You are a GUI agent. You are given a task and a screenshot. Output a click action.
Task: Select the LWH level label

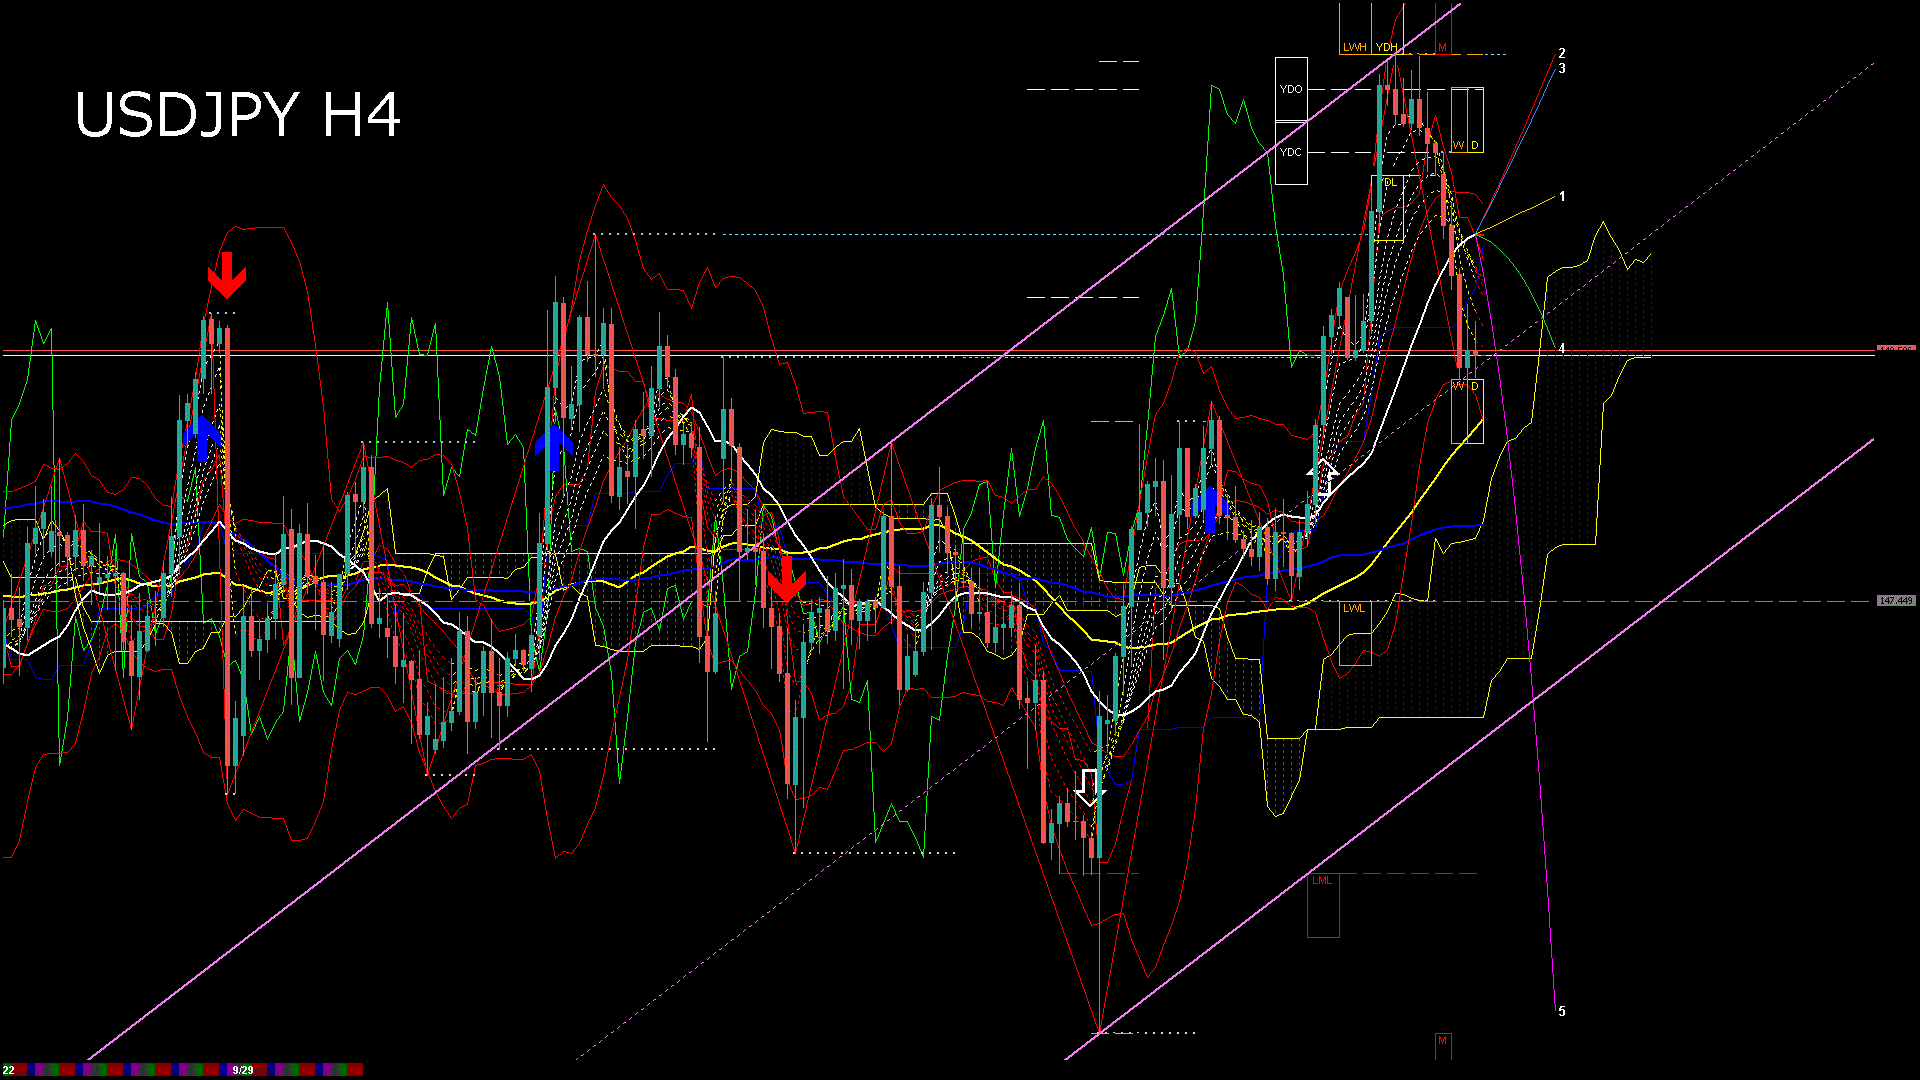1354,47
